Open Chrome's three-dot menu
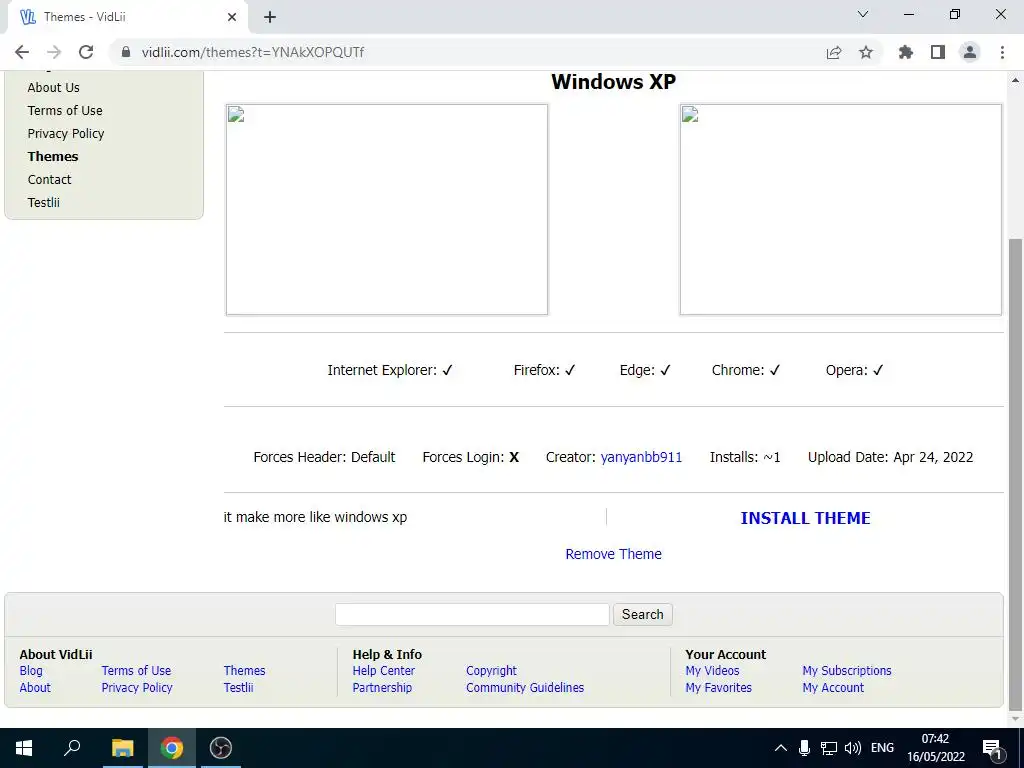This screenshot has width=1024, height=768. click(1002, 52)
